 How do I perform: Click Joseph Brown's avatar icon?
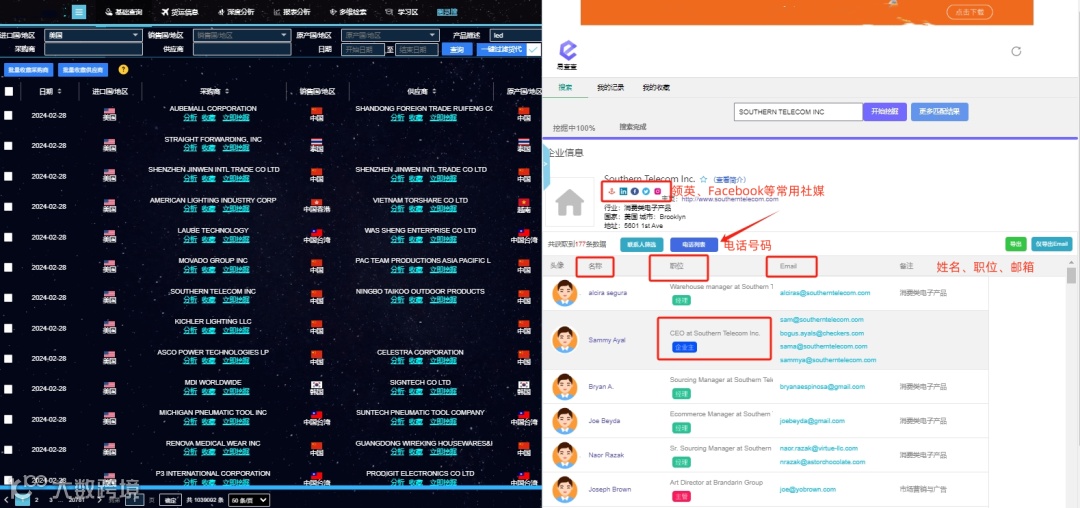coord(565,489)
